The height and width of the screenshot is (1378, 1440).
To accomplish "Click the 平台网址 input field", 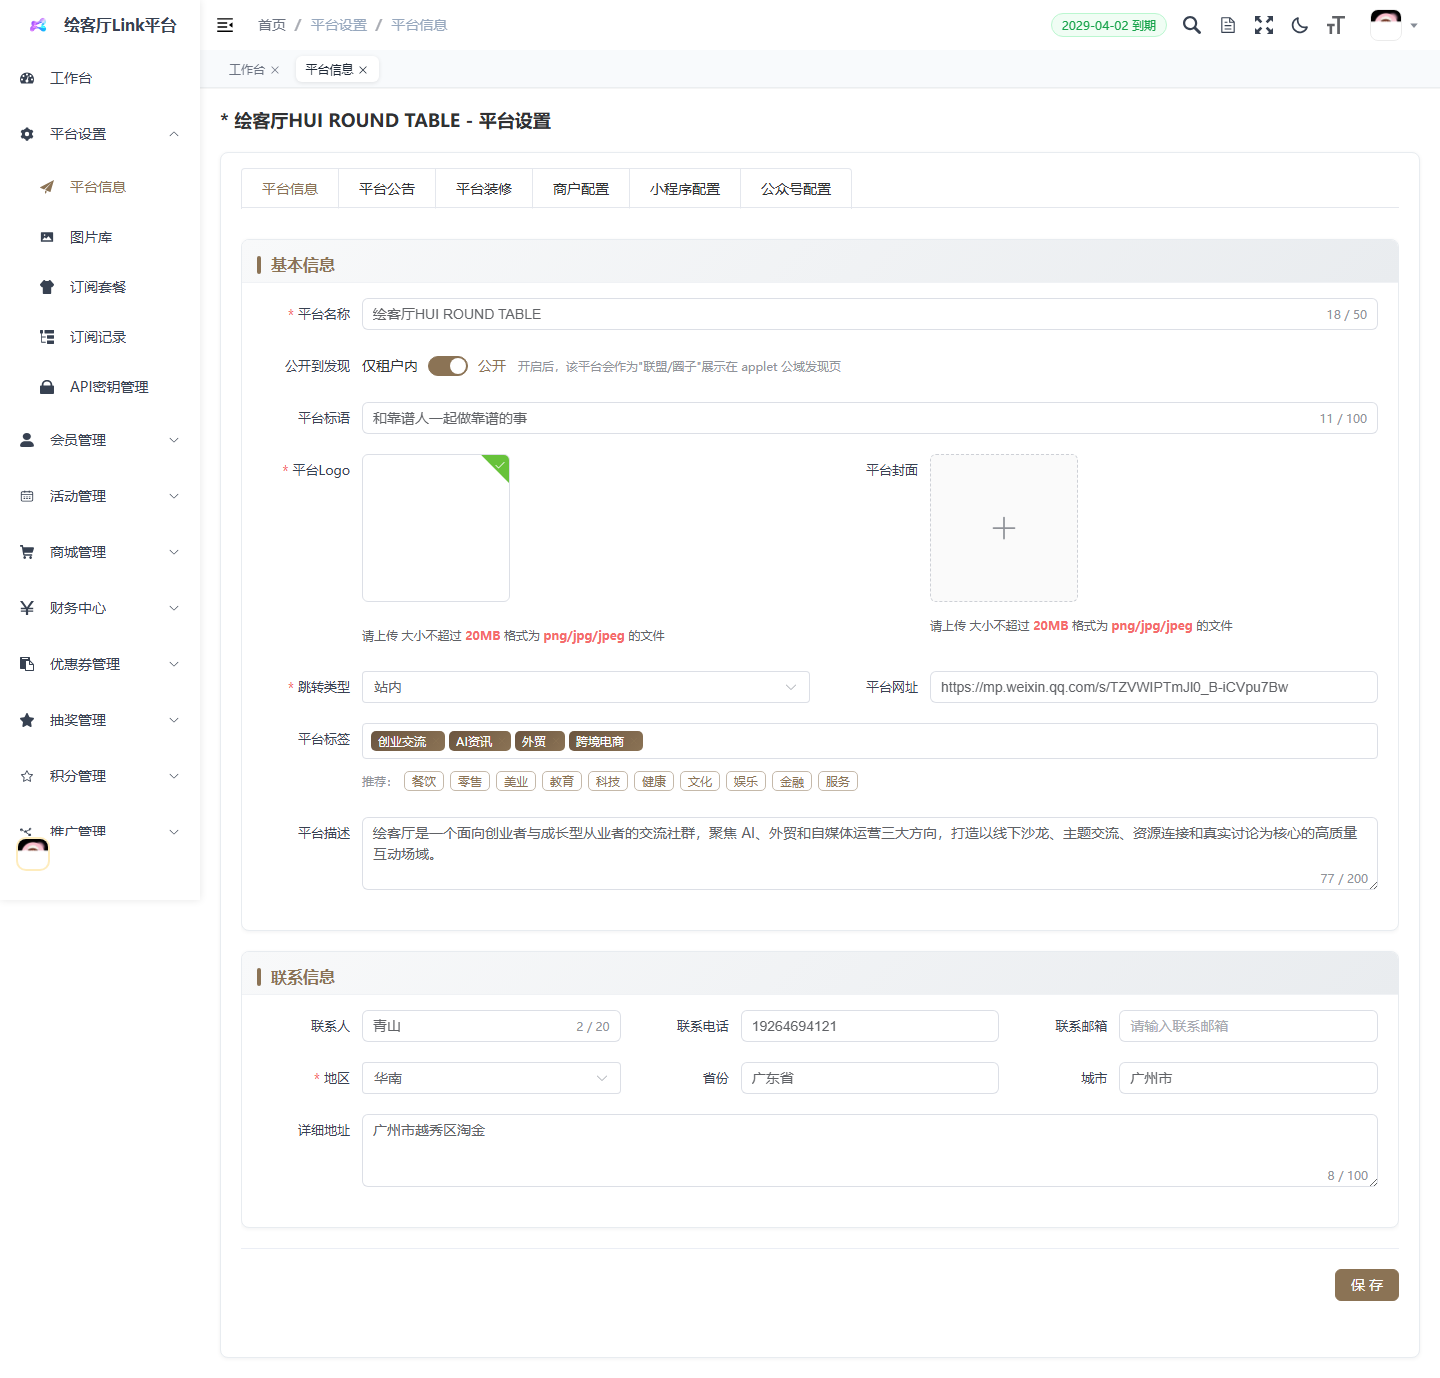I will click(x=1154, y=687).
